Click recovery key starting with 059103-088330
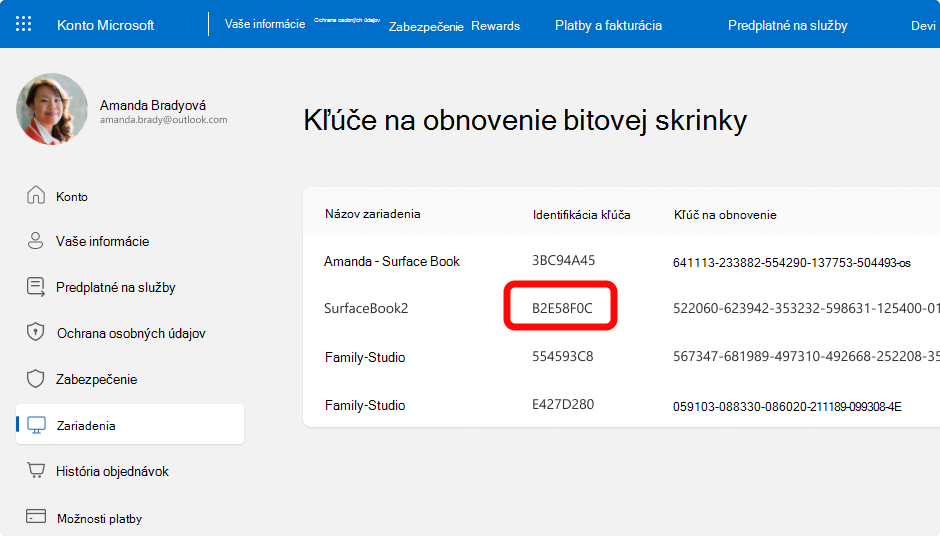The width and height of the screenshot is (940, 536). [787, 406]
